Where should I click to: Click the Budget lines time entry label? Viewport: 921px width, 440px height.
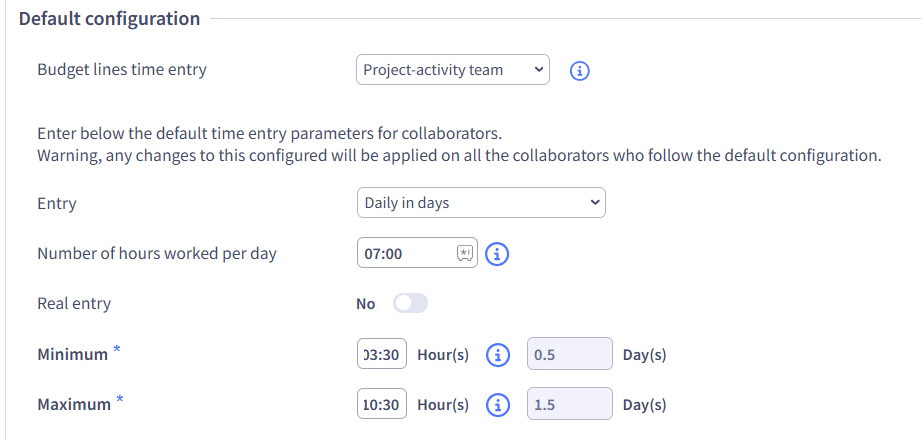(x=122, y=70)
